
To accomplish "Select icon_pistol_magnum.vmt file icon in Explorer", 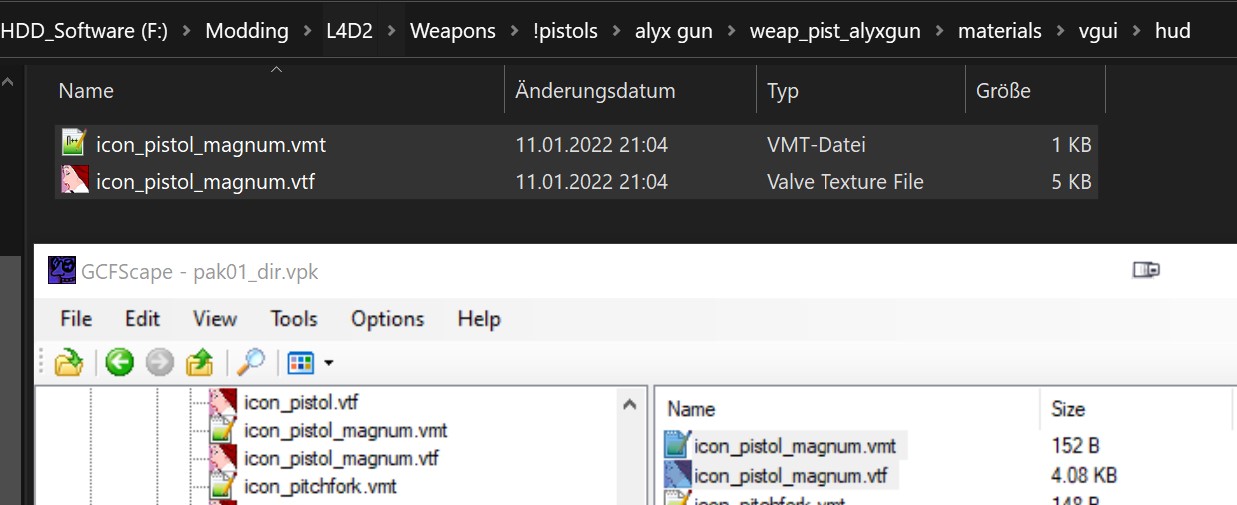I will (74, 144).
